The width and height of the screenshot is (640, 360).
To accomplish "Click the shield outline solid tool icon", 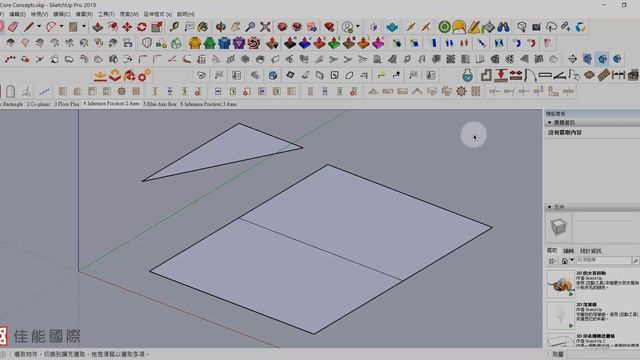I will [x=147, y=42].
